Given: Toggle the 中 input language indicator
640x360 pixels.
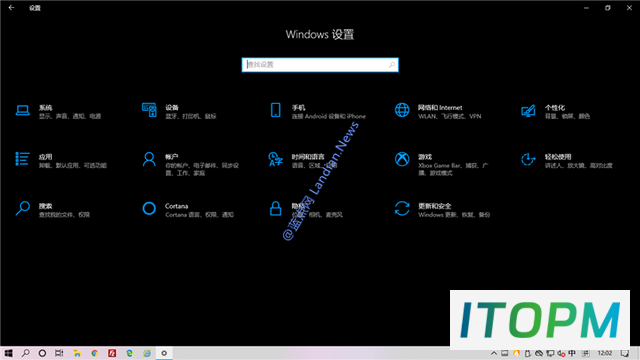Looking at the screenshot, I should [572, 353].
